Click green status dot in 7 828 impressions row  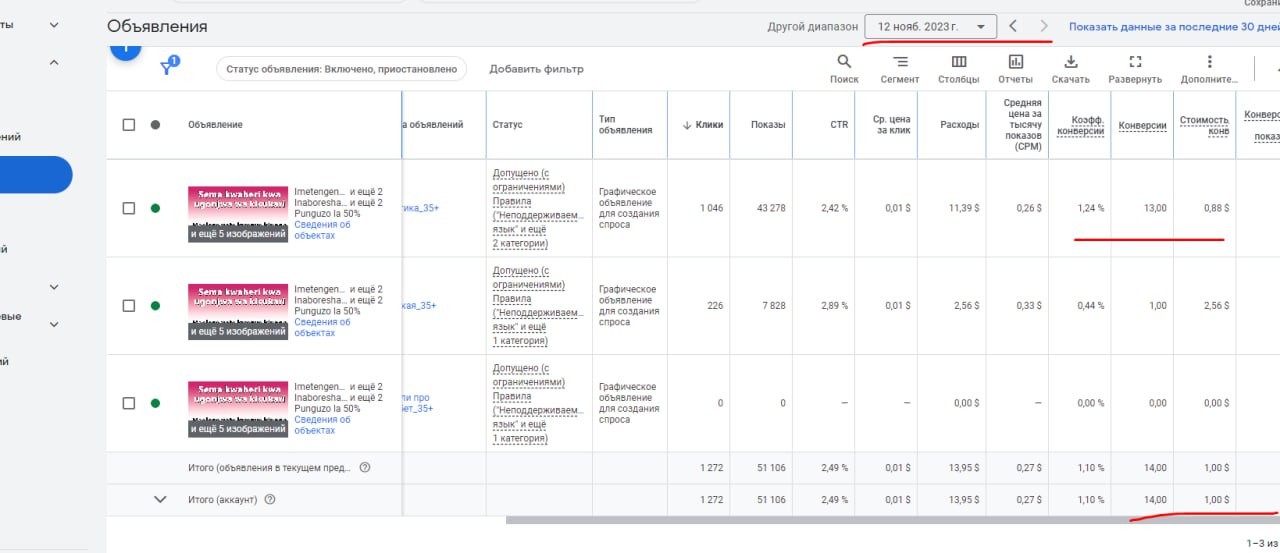coord(155,306)
